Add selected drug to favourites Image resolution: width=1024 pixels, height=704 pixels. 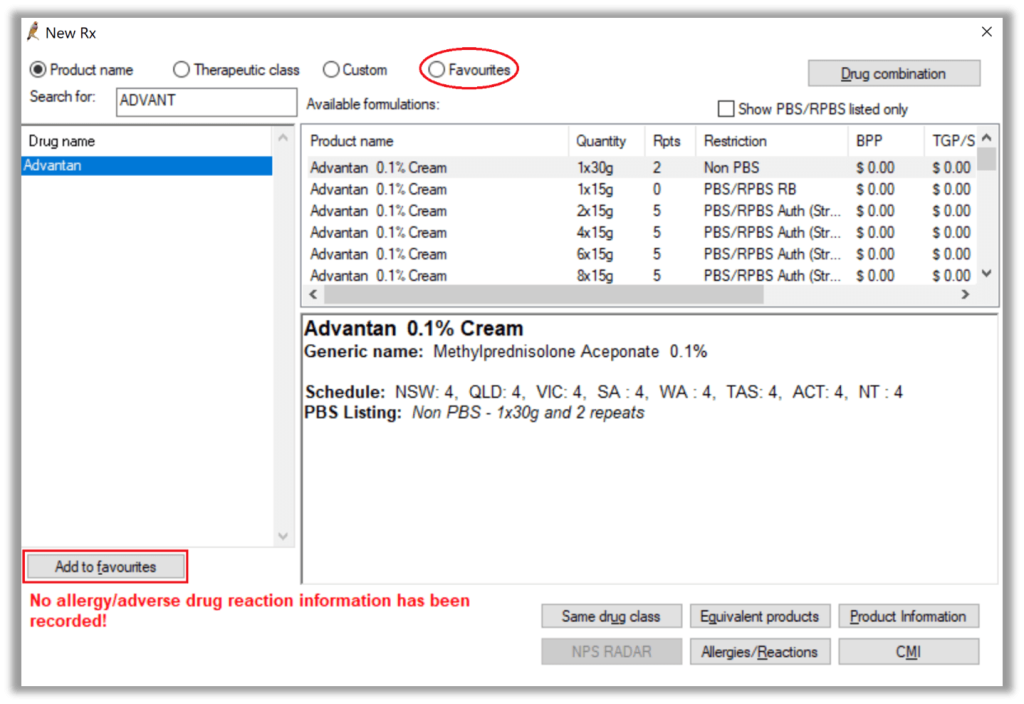pyautogui.click(x=105, y=566)
